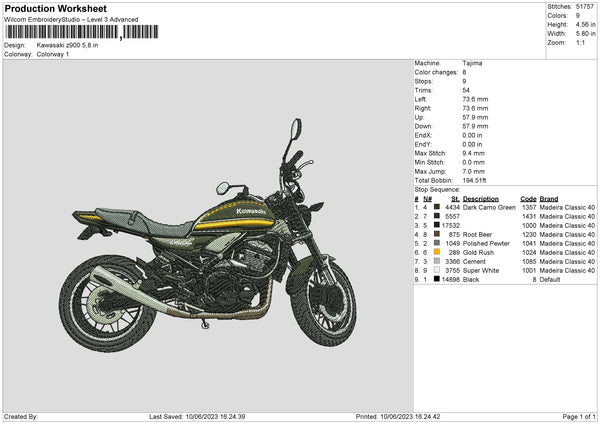Image resolution: width=600 pixels, height=424 pixels.
Task: Click the 'Super White' description text
Action: 481,271
